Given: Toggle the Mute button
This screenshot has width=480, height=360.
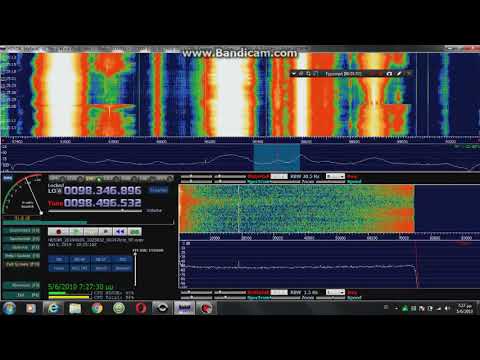Looking at the screenshot, I should (x=59, y=268).
